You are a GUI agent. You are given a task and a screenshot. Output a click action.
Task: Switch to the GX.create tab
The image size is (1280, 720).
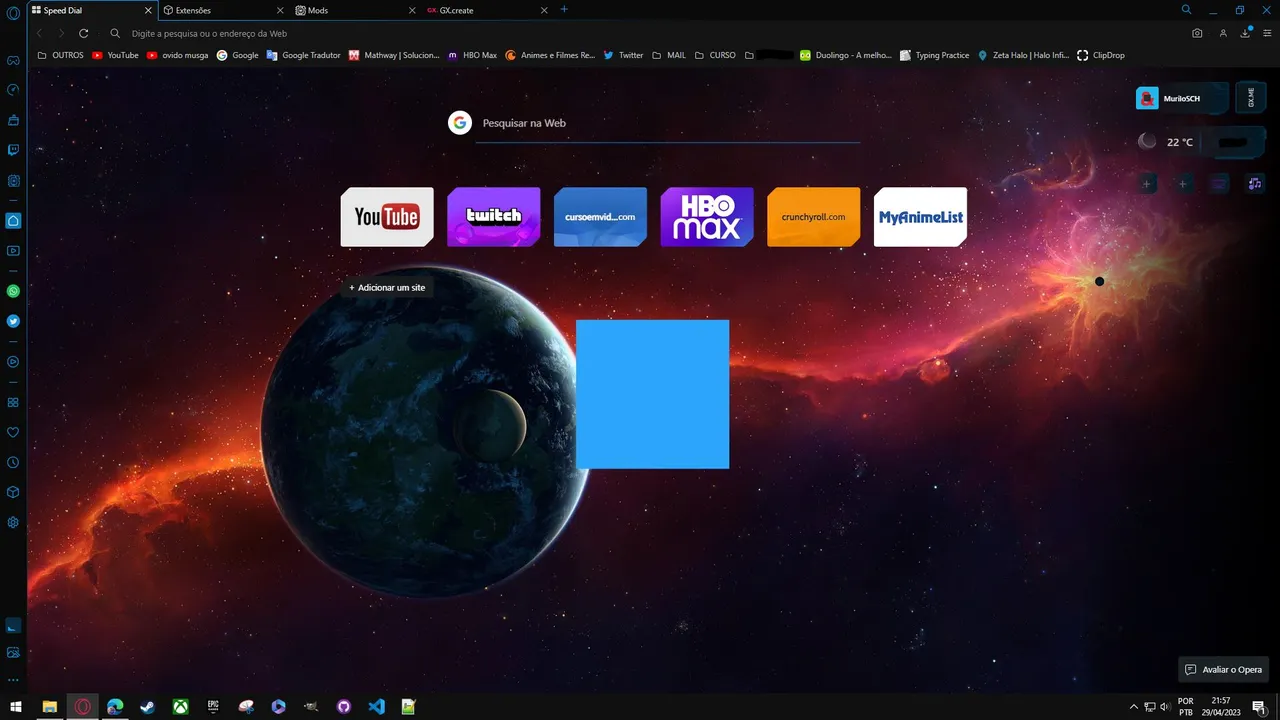pos(487,10)
